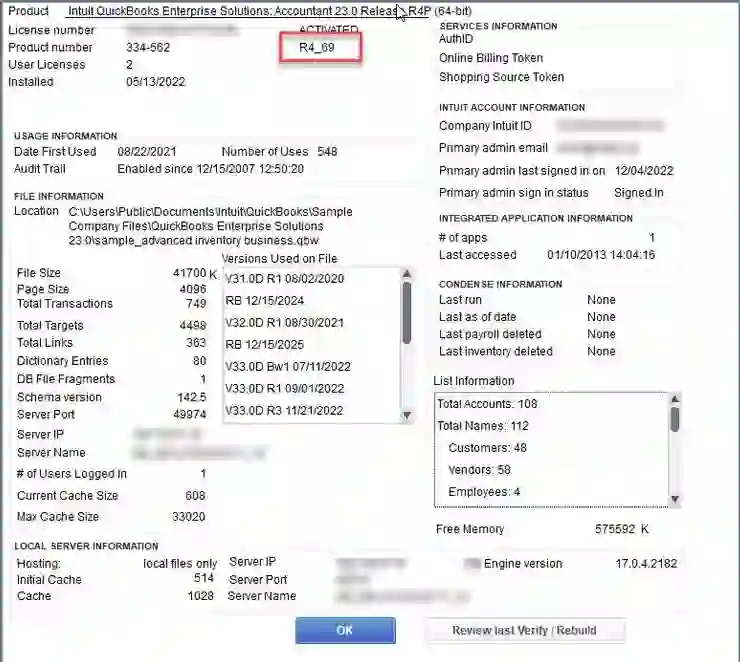
Task: Click Total Transactions value 749
Action: (196, 304)
